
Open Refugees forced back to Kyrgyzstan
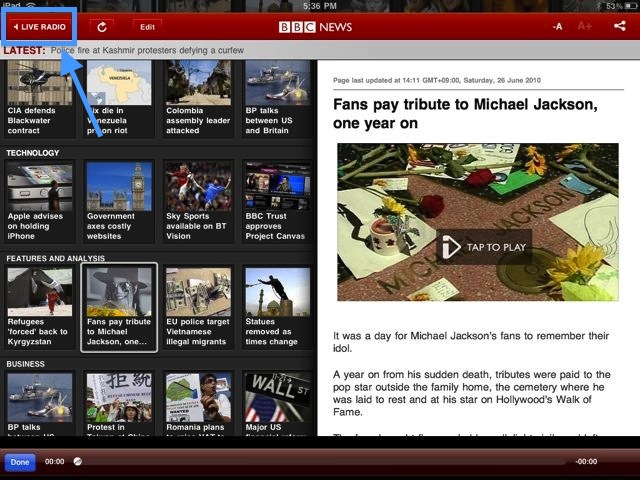[x=40, y=307]
